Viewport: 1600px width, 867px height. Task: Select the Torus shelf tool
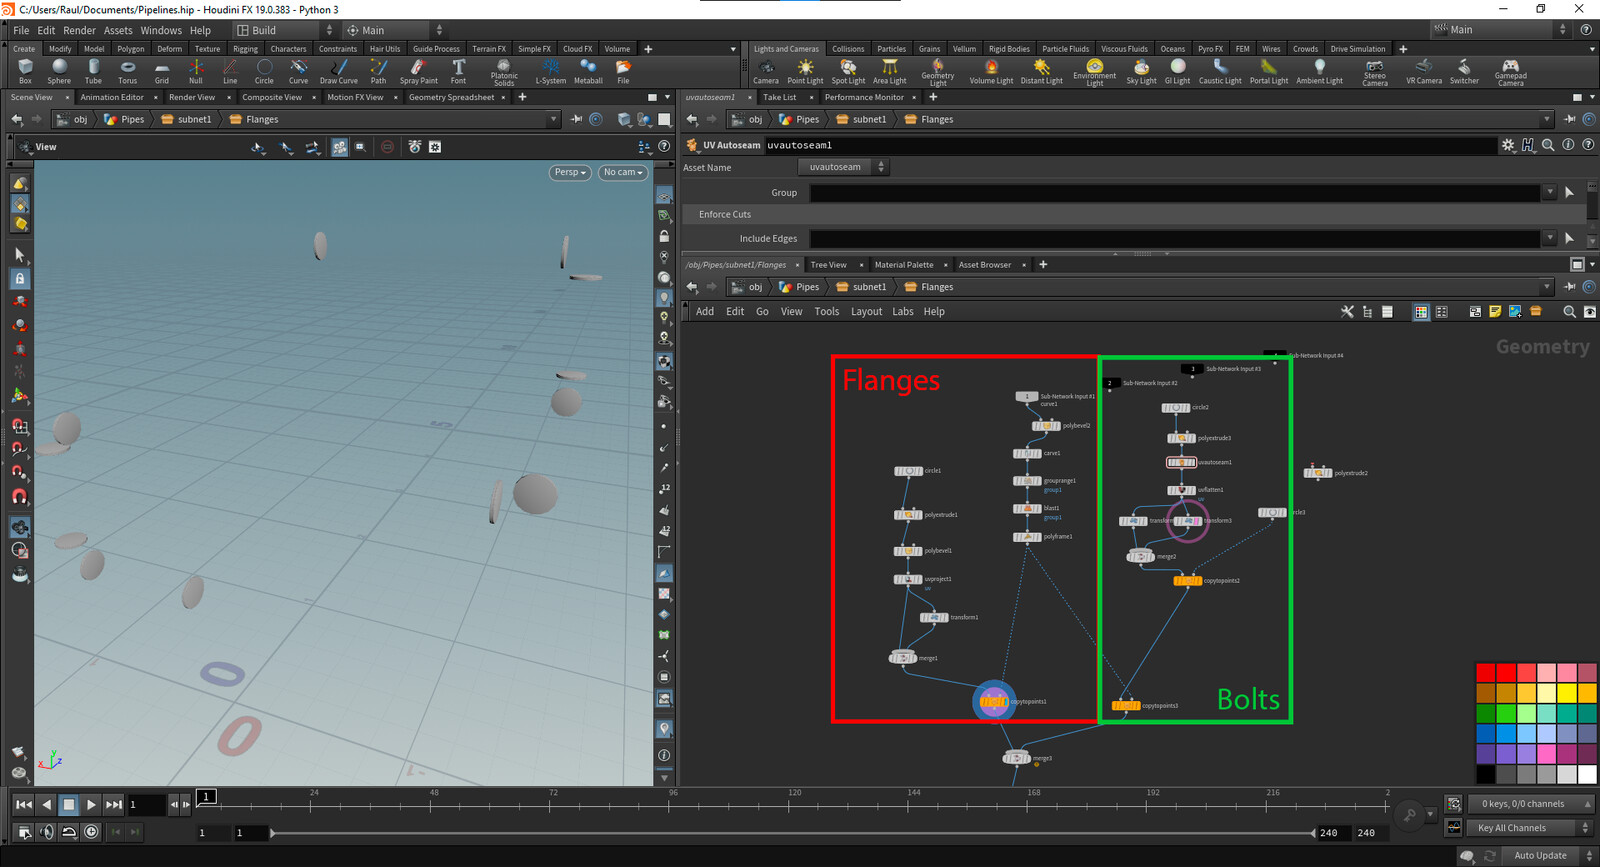127,71
